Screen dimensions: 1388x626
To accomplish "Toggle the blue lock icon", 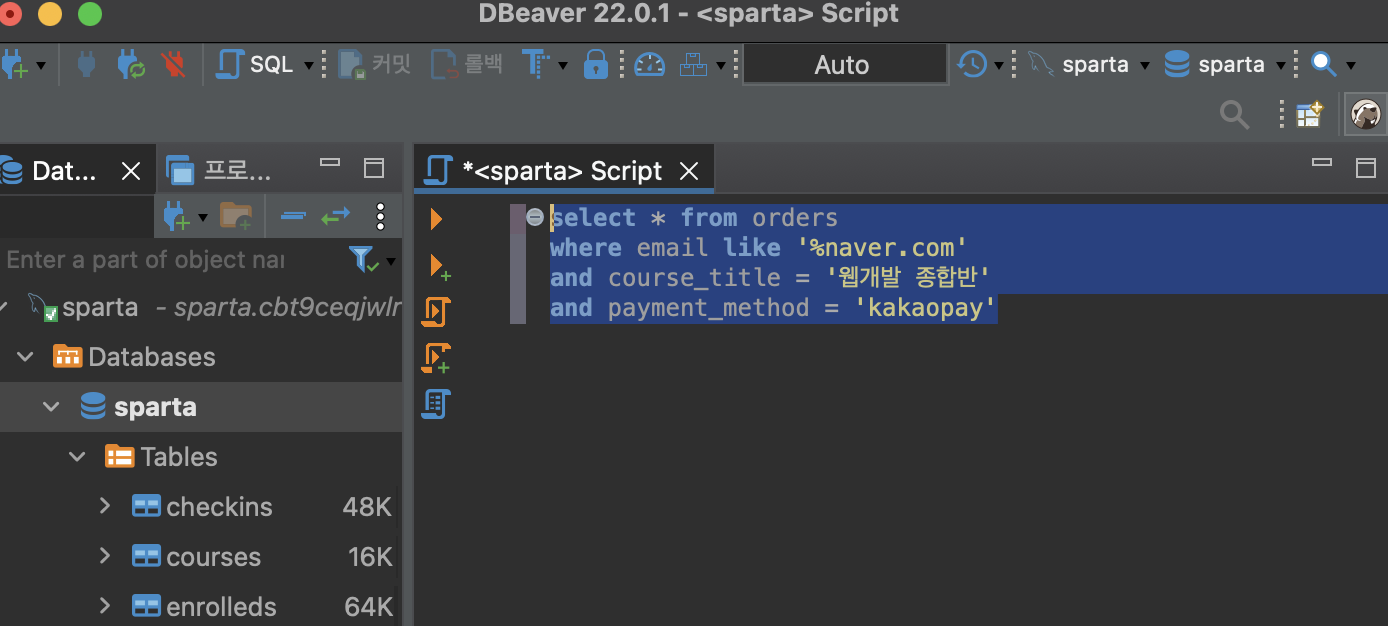I will click(596, 65).
